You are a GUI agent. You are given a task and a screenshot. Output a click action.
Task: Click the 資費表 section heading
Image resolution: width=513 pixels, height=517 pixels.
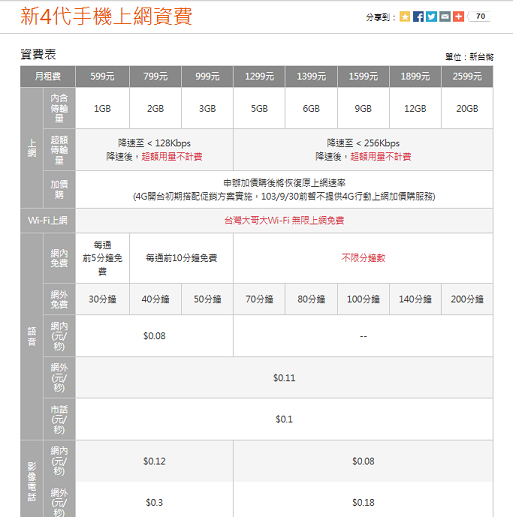click(x=38, y=54)
